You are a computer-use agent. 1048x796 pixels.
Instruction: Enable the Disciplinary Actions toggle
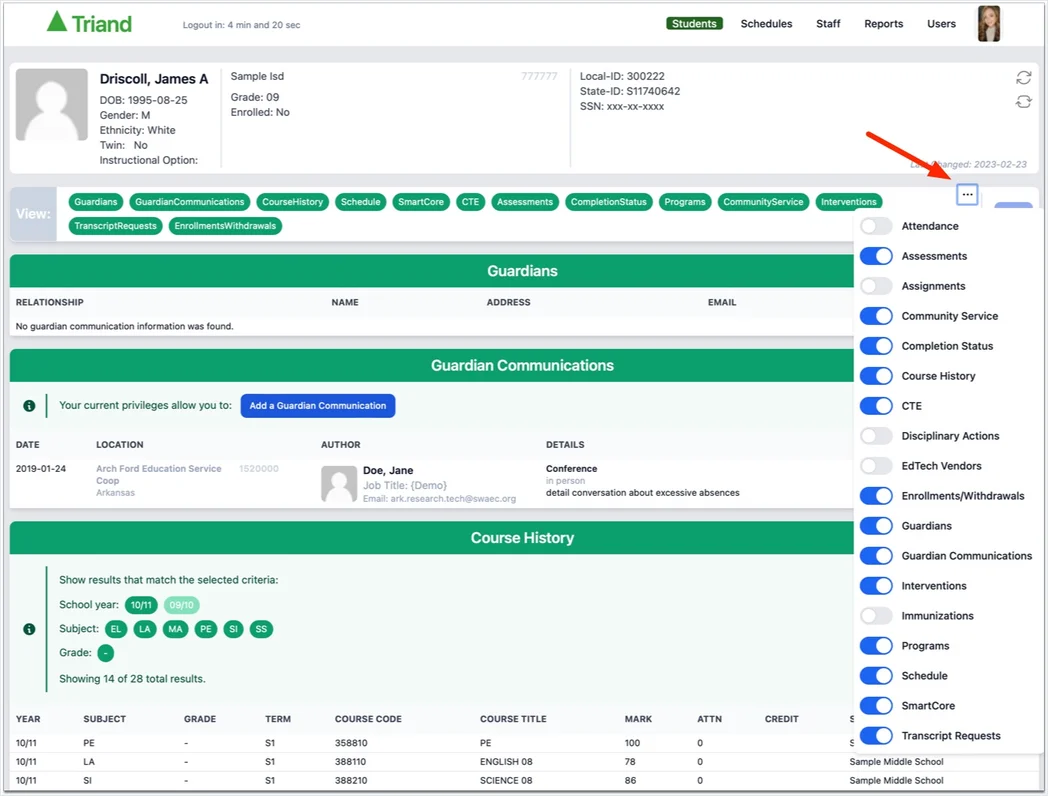point(876,436)
